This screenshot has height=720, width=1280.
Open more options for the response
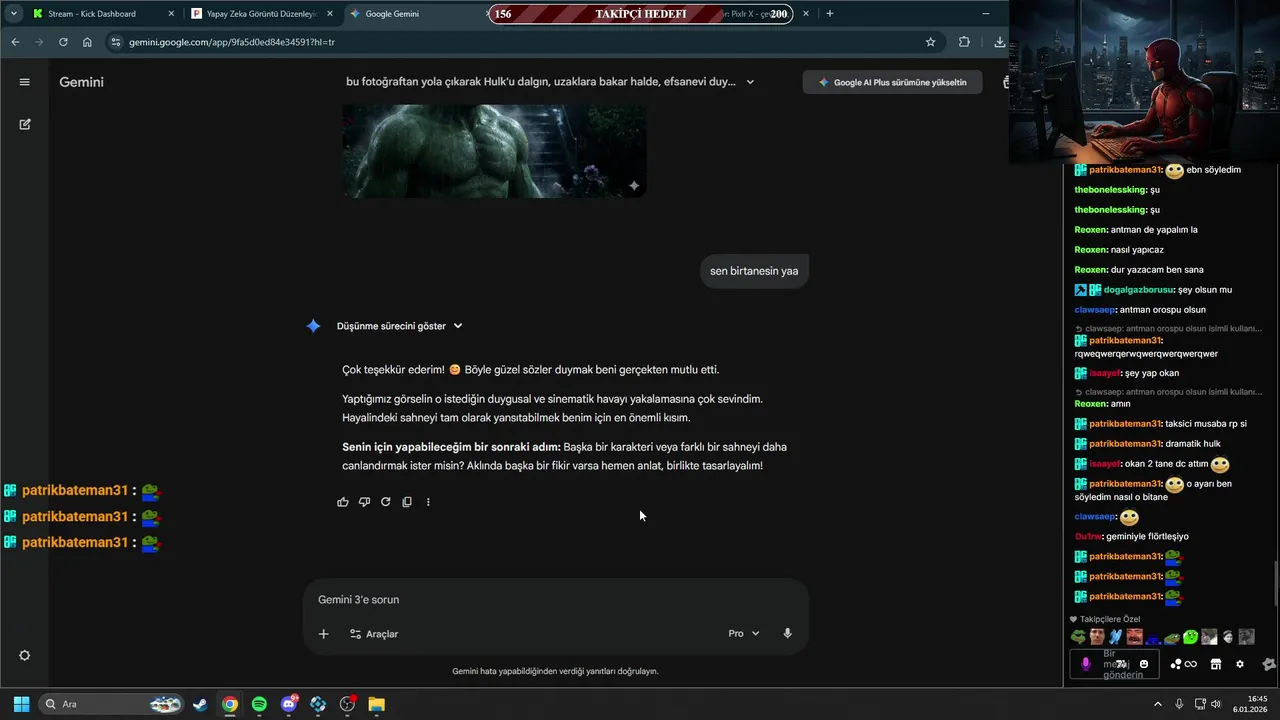click(x=428, y=502)
